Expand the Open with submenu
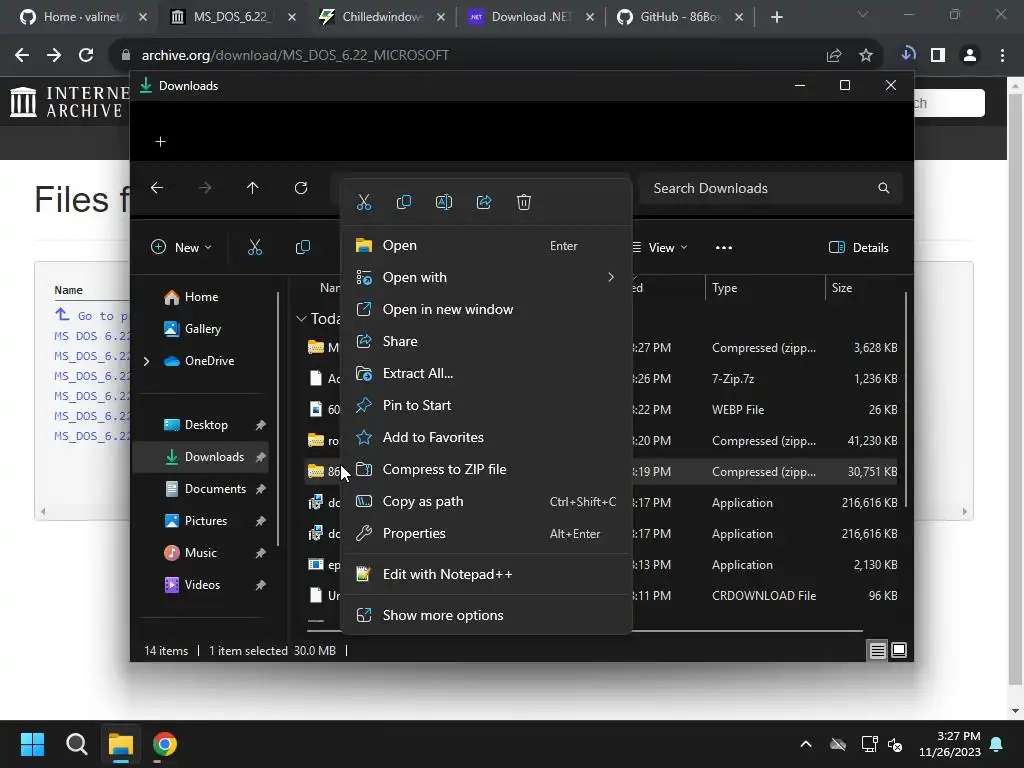 tap(486, 278)
